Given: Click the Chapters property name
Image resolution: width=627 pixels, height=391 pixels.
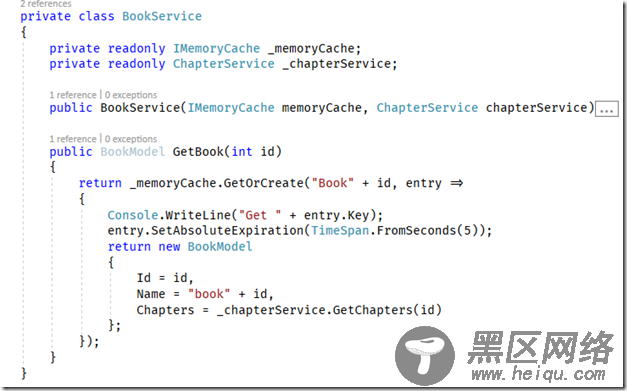Looking at the screenshot, I should point(165,310).
